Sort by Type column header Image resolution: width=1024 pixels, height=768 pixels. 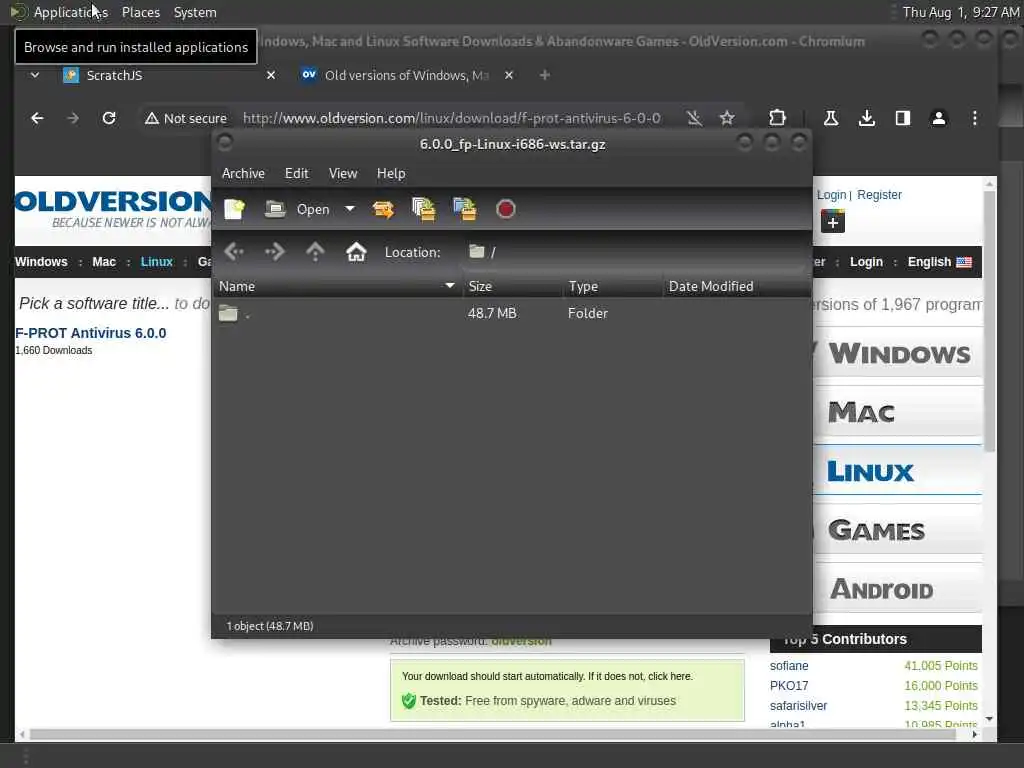pyautogui.click(x=613, y=286)
